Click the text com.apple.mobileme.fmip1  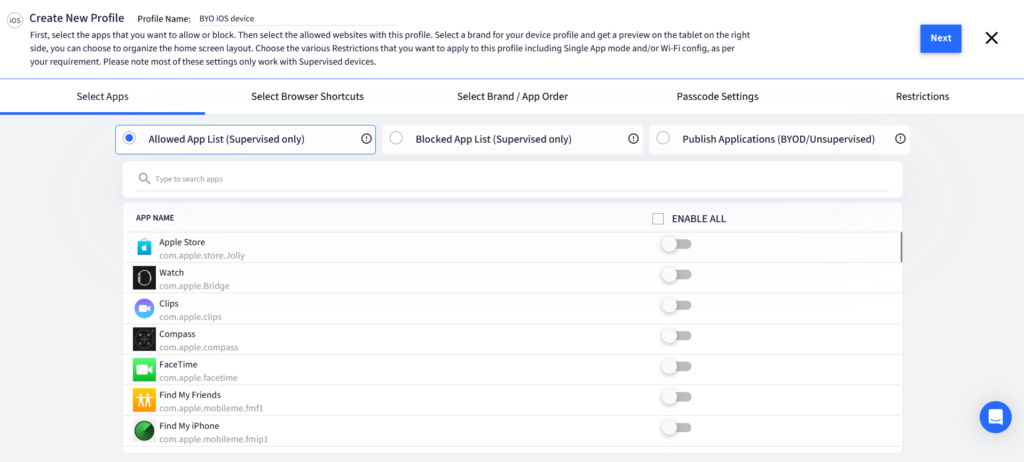coord(214,440)
